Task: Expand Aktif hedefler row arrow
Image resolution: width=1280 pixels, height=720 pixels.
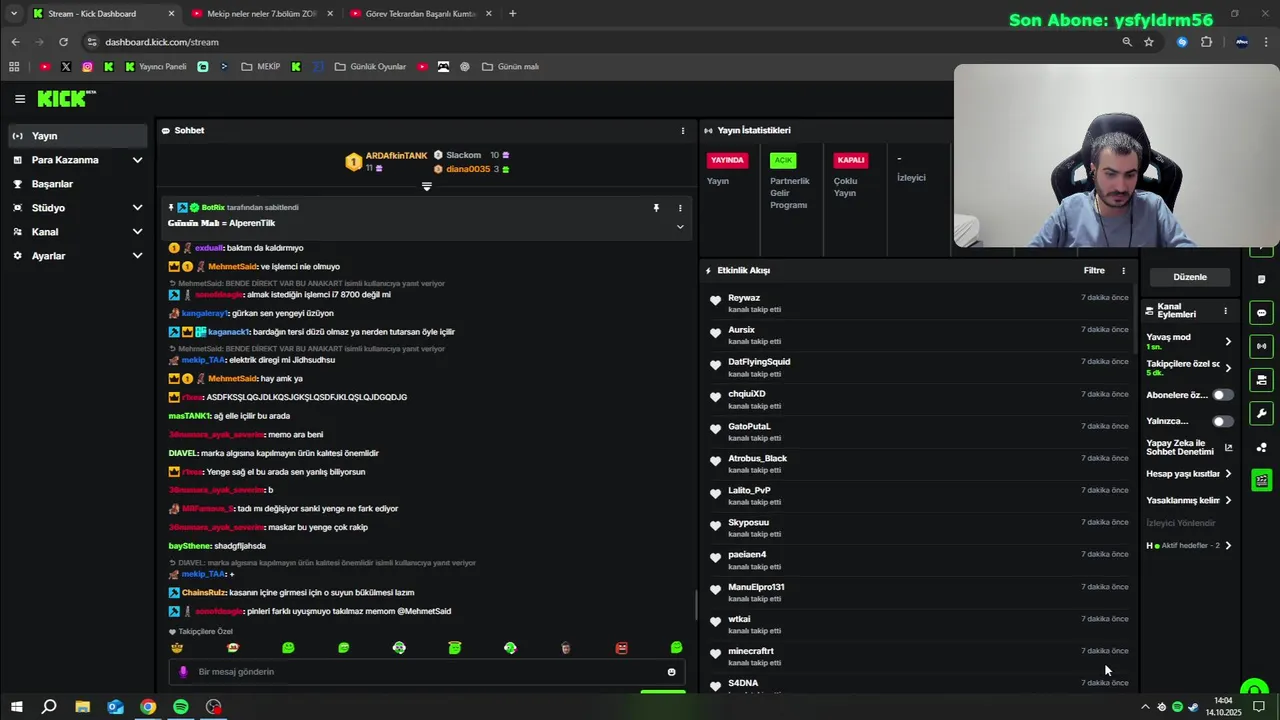Action: coord(1228,546)
